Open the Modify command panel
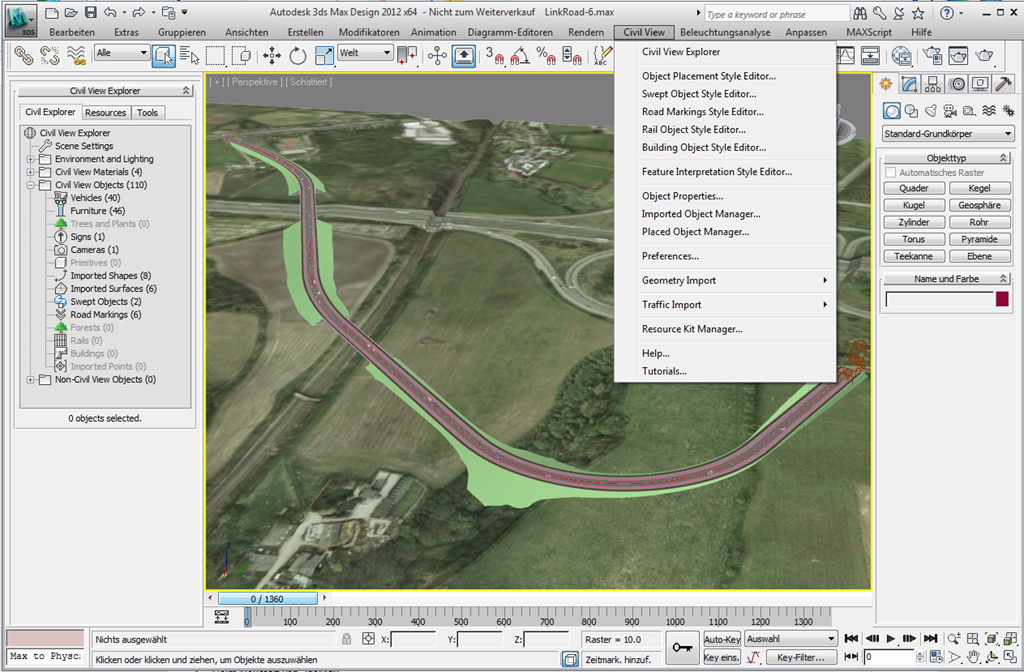Screen dimensions: 1024x672 (909, 83)
